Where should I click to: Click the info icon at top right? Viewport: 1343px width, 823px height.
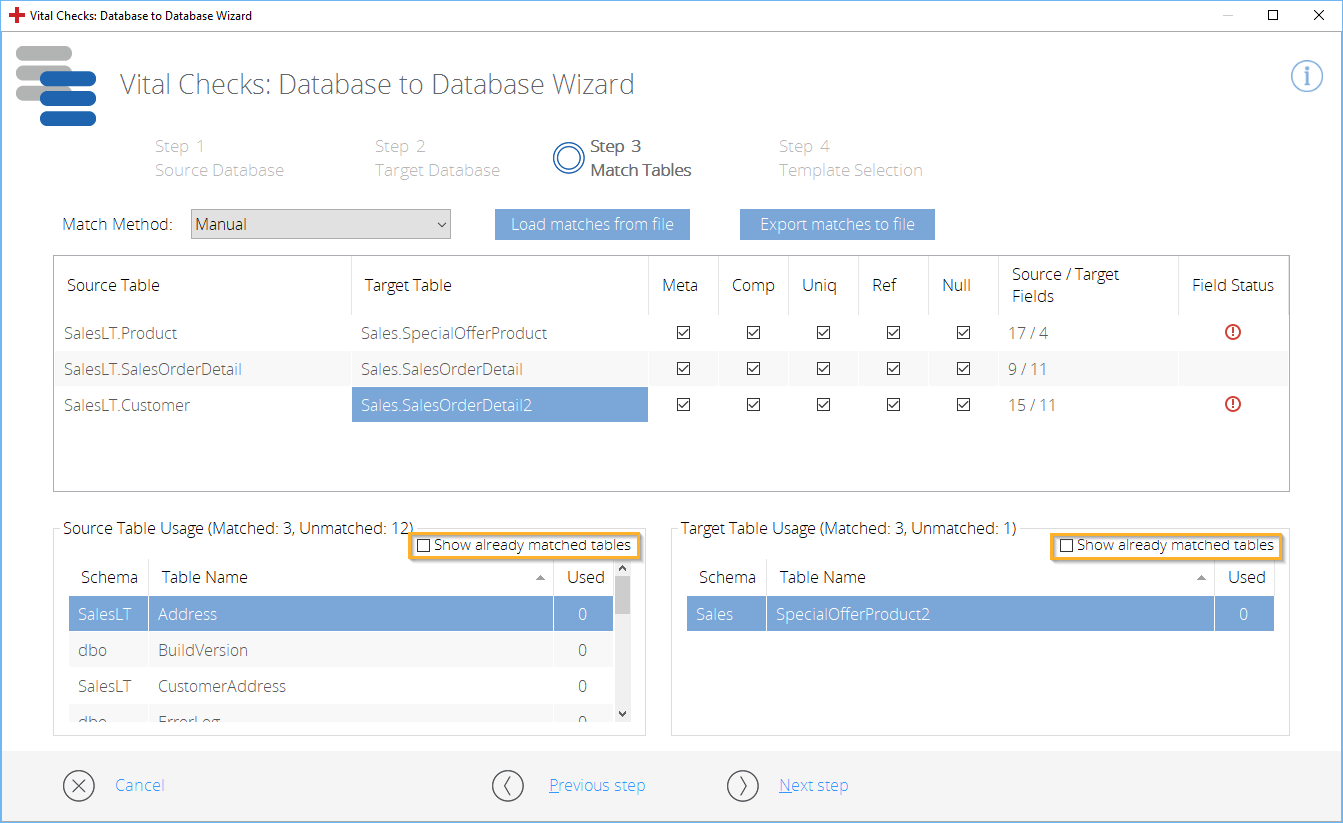(1306, 76)
